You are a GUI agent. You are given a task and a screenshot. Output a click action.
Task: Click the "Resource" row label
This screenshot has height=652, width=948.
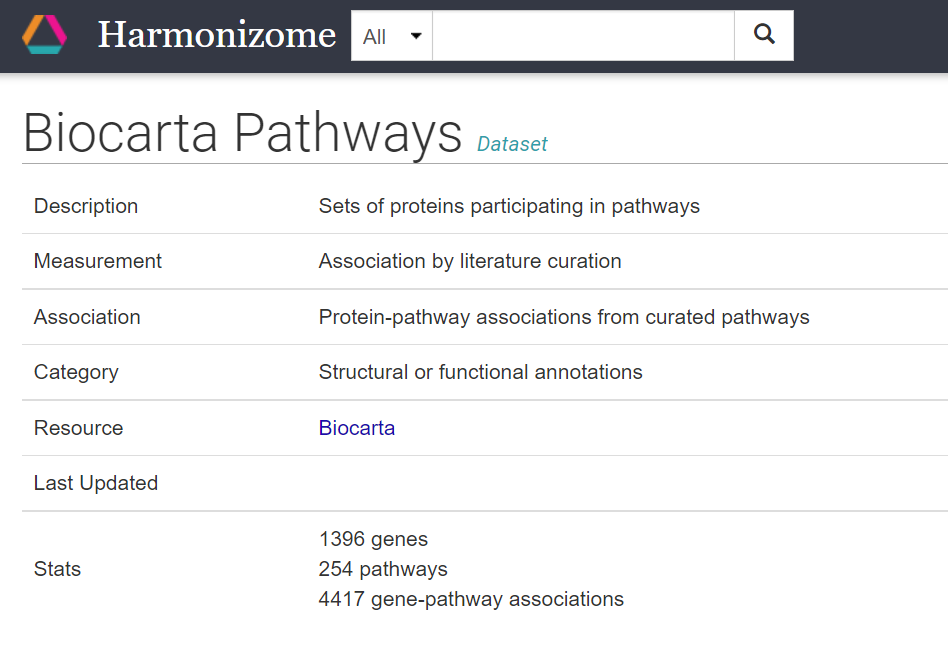tap(79, 428)
